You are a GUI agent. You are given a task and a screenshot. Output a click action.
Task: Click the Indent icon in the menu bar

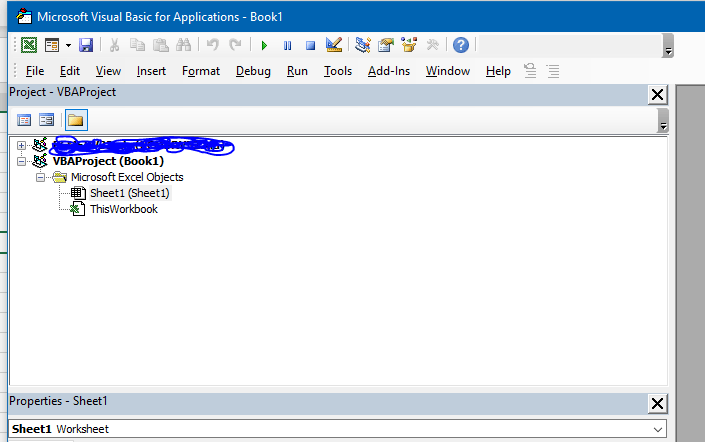pos(553,71)
